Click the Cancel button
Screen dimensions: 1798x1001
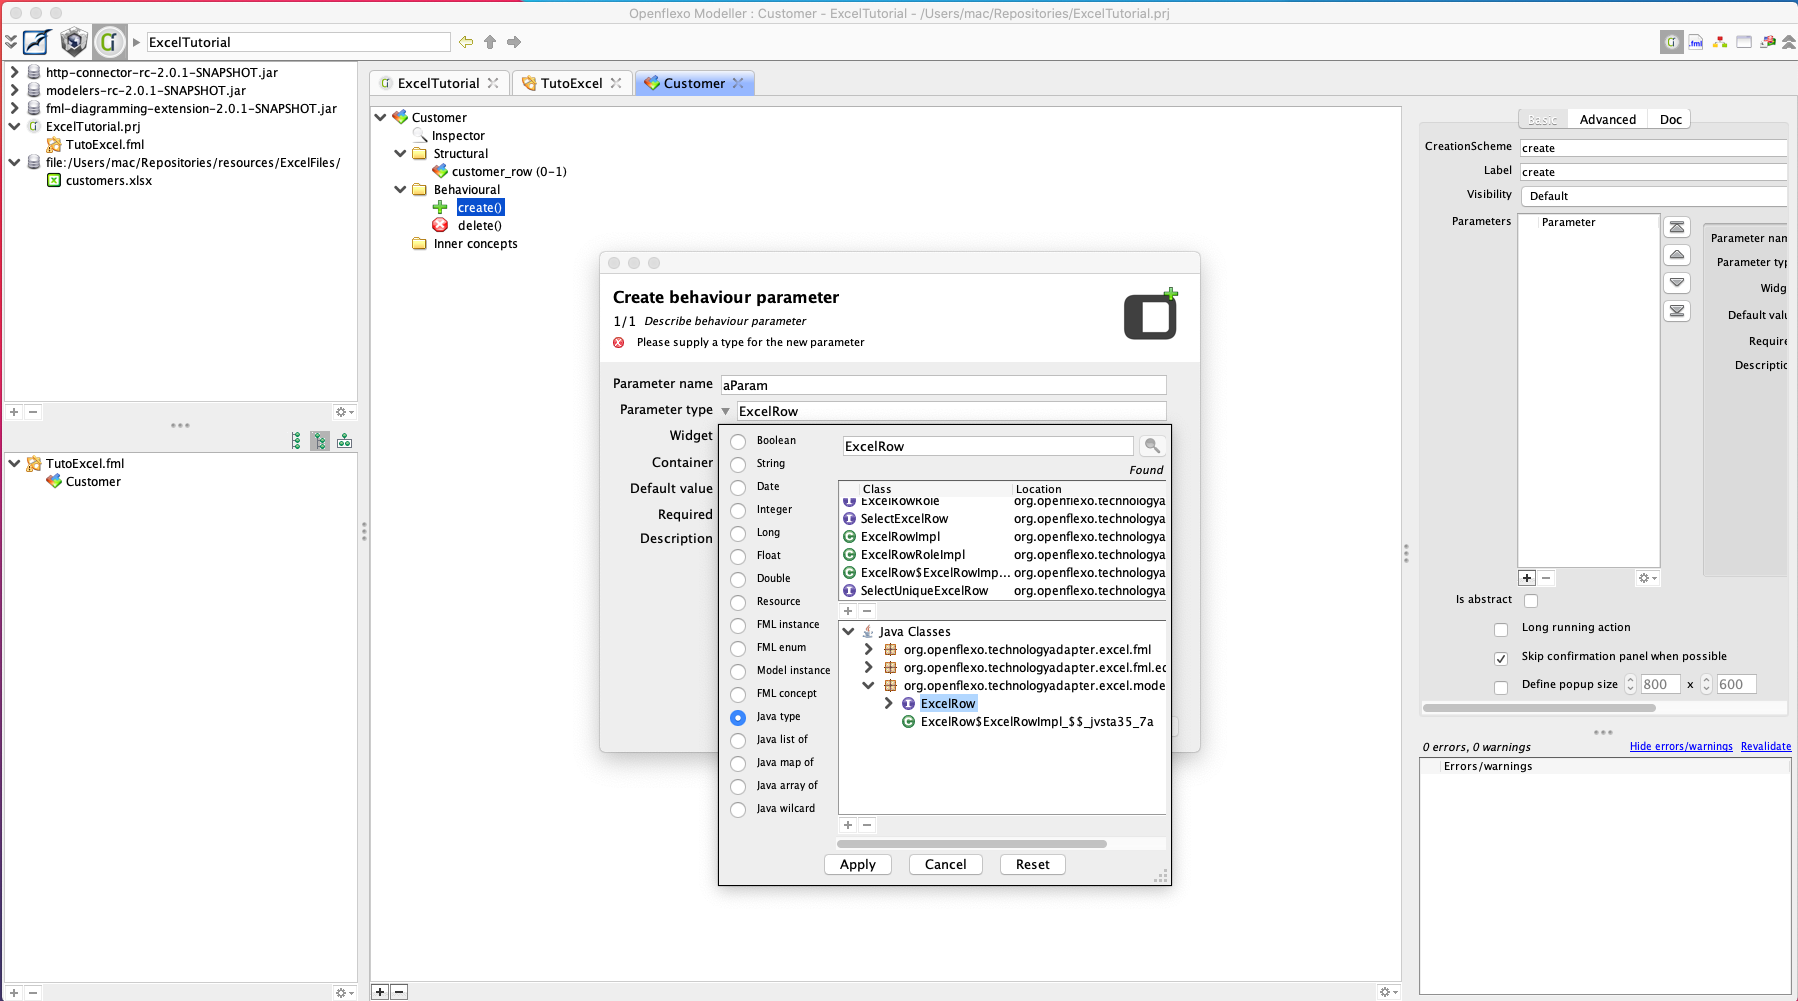tap(945, 865)
